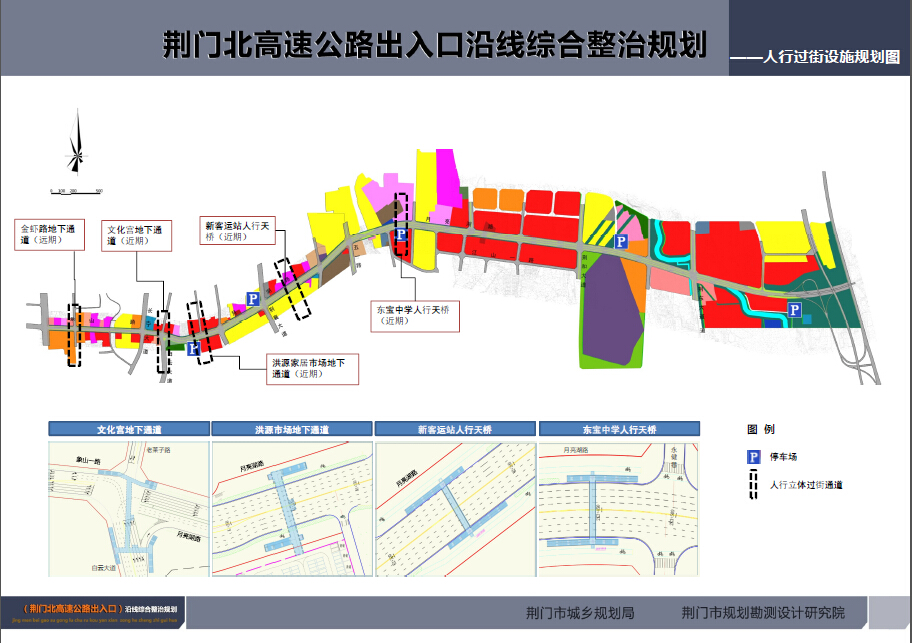Open the 文化宫地下通道 detail diagram thumbnail
The image size is (912, 643).
pyautogui.click(x=129, y=507)
